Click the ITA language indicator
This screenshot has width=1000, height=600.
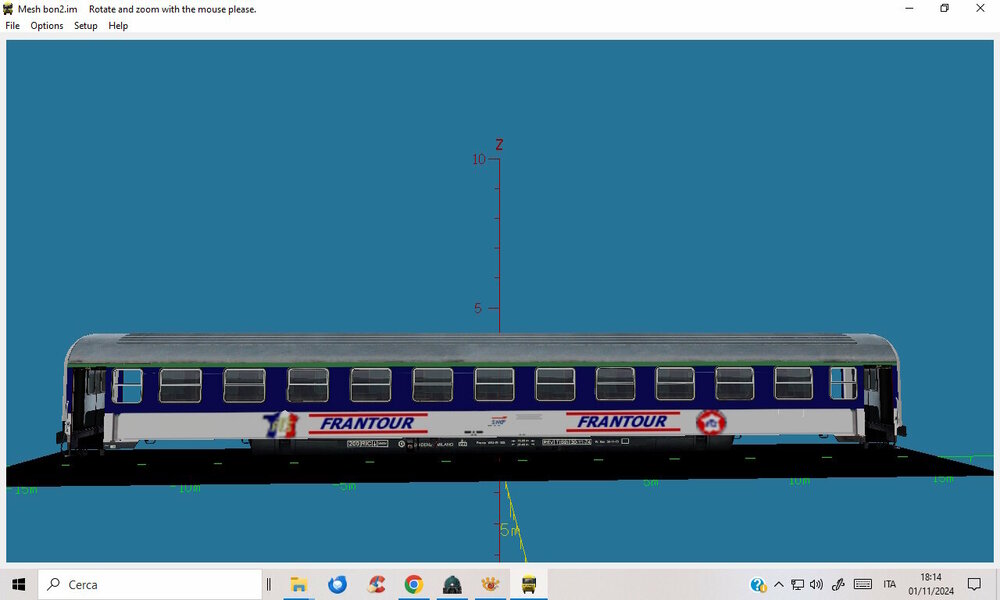click(x=890, y=584)
